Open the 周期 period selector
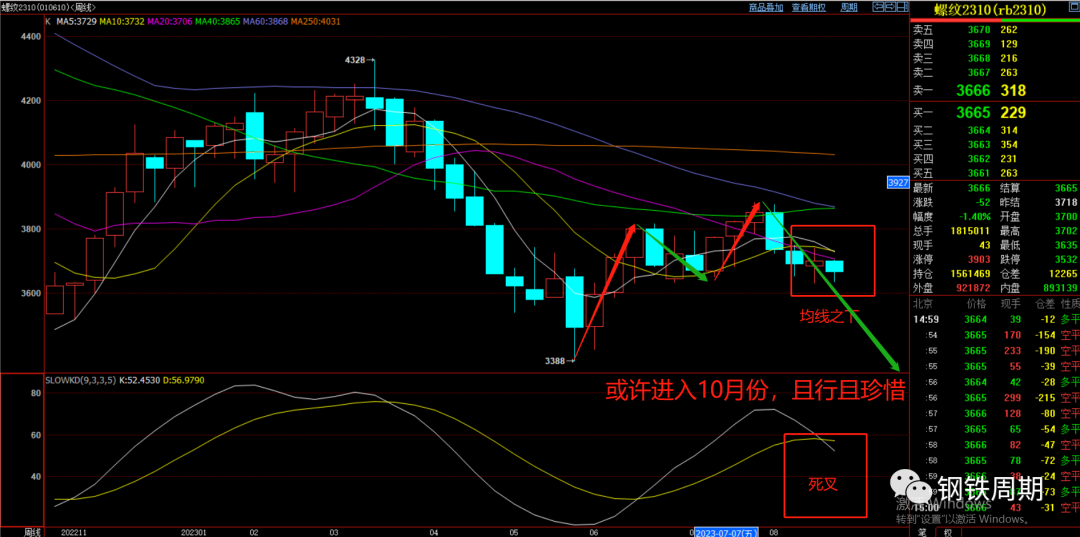Viewport: 1080px width, 537px height. [x=849, y=8]
